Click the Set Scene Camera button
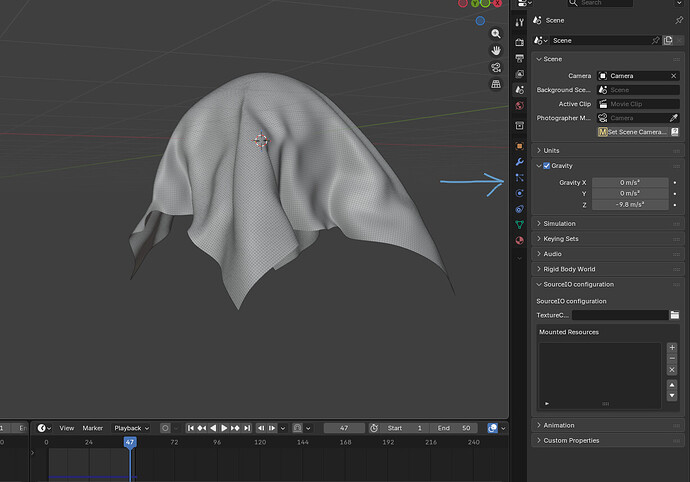 click(x=633, y=132)
